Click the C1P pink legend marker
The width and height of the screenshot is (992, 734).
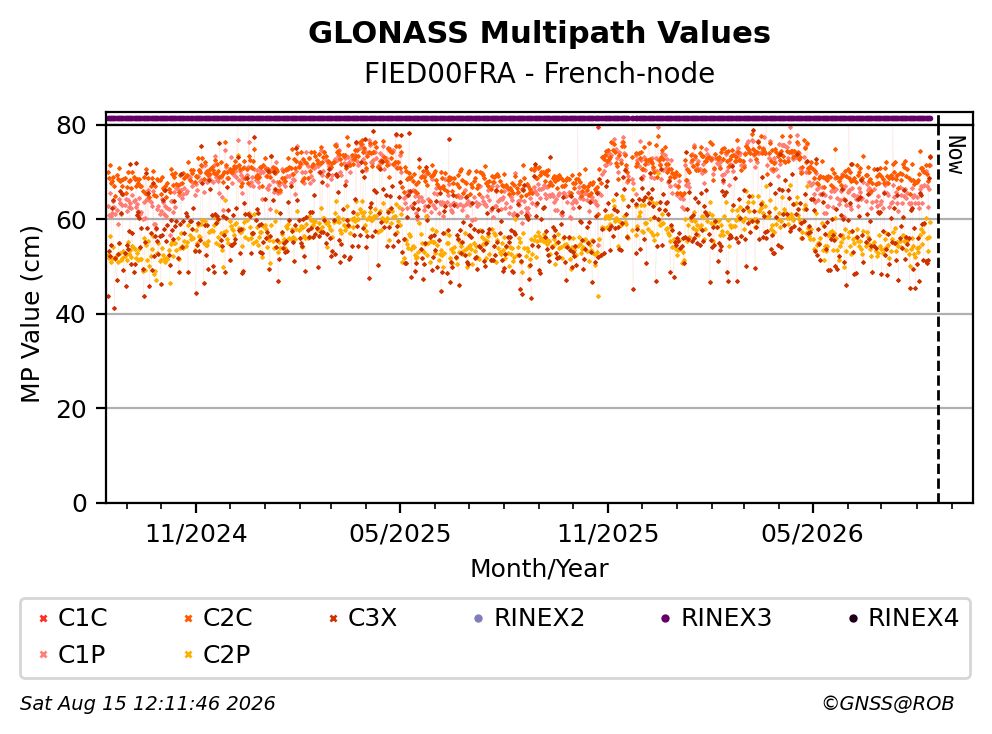coord(44,655)
